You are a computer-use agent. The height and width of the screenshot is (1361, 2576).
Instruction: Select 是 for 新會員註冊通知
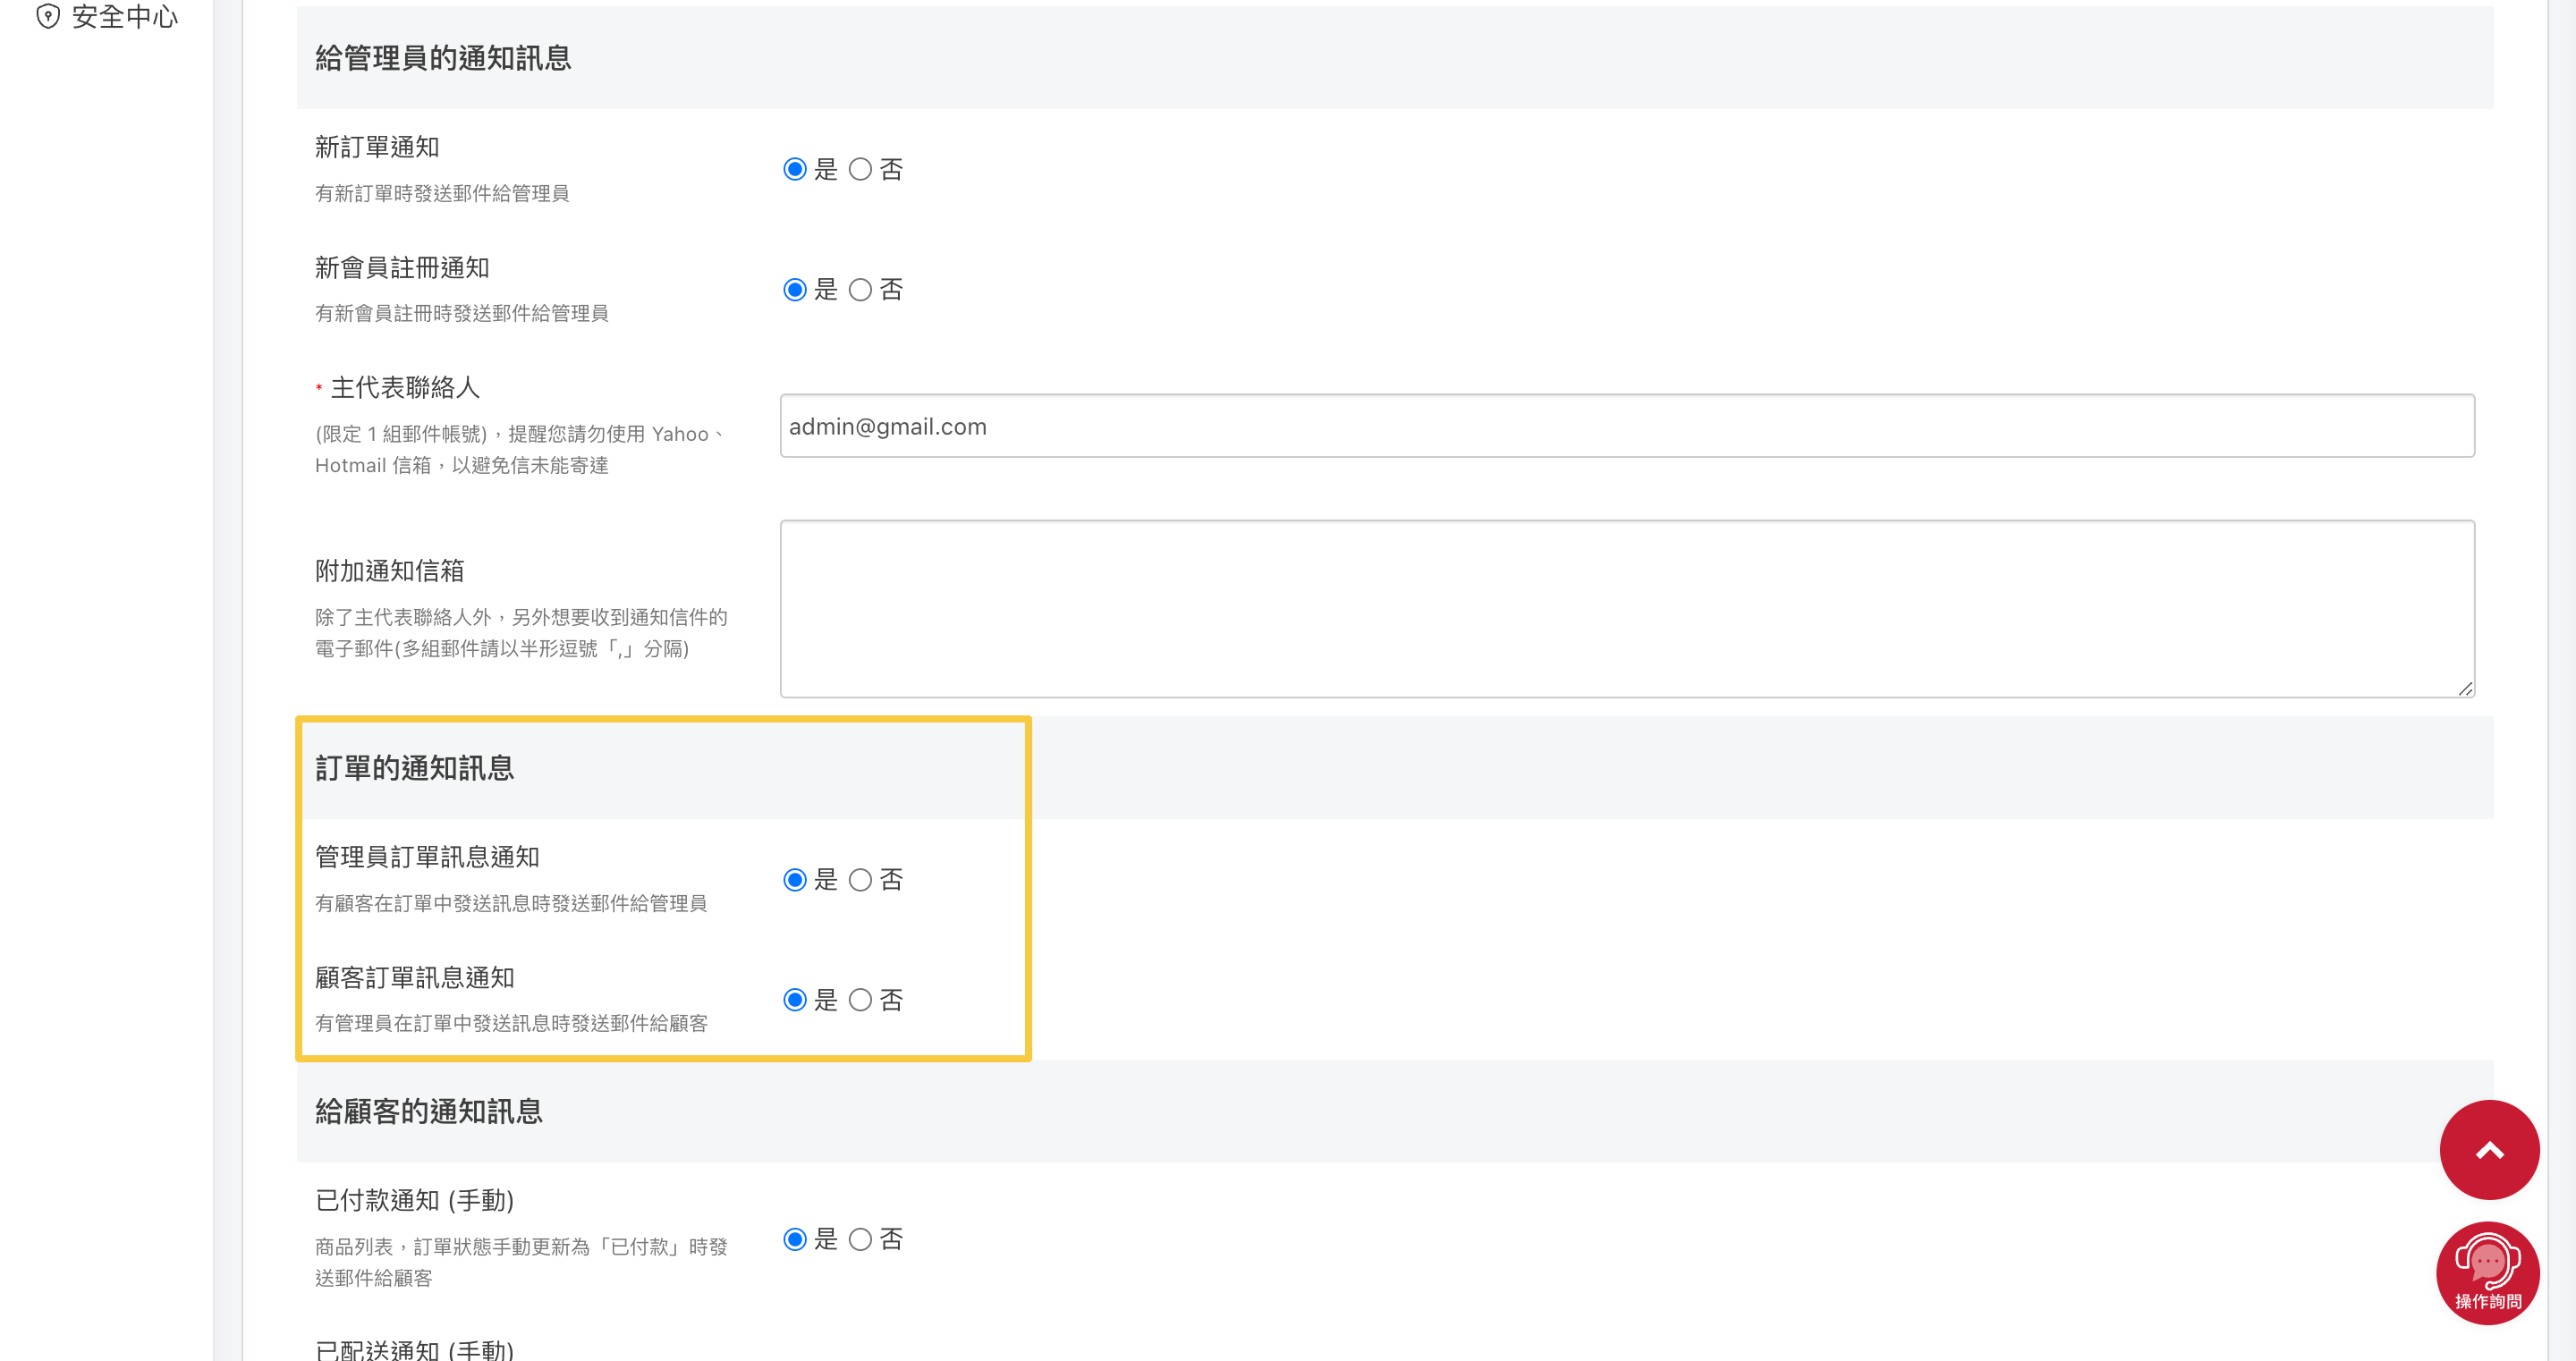tap(795, 290)
